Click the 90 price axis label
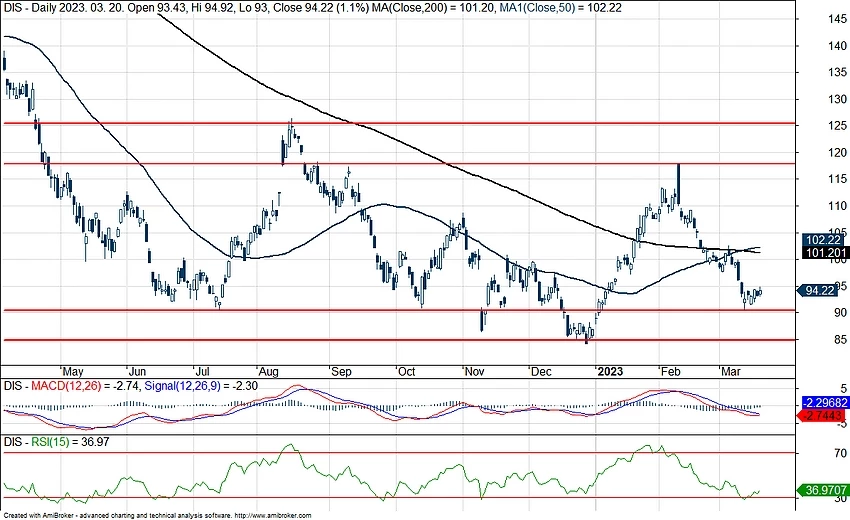Viewport: 850px width, 520px height. click(840, 313)
